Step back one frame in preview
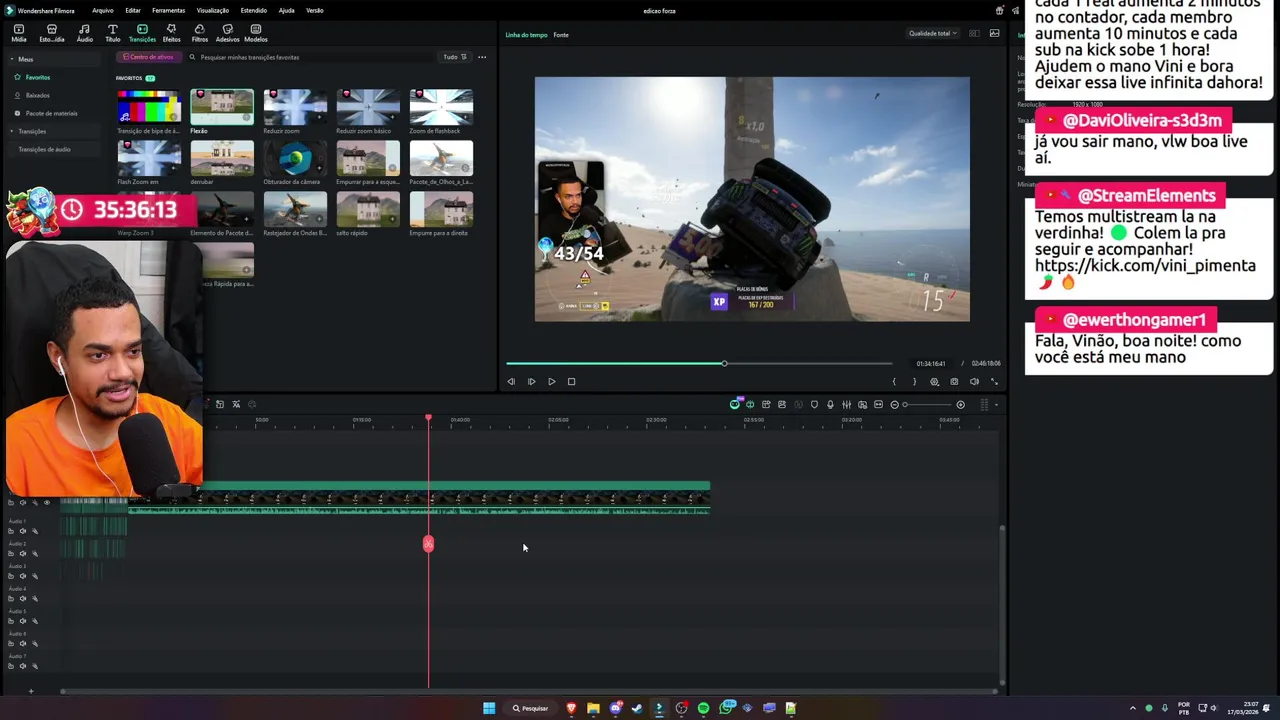Image resolution: width=1280 pixels, height=720 pixels. [511, 381]
